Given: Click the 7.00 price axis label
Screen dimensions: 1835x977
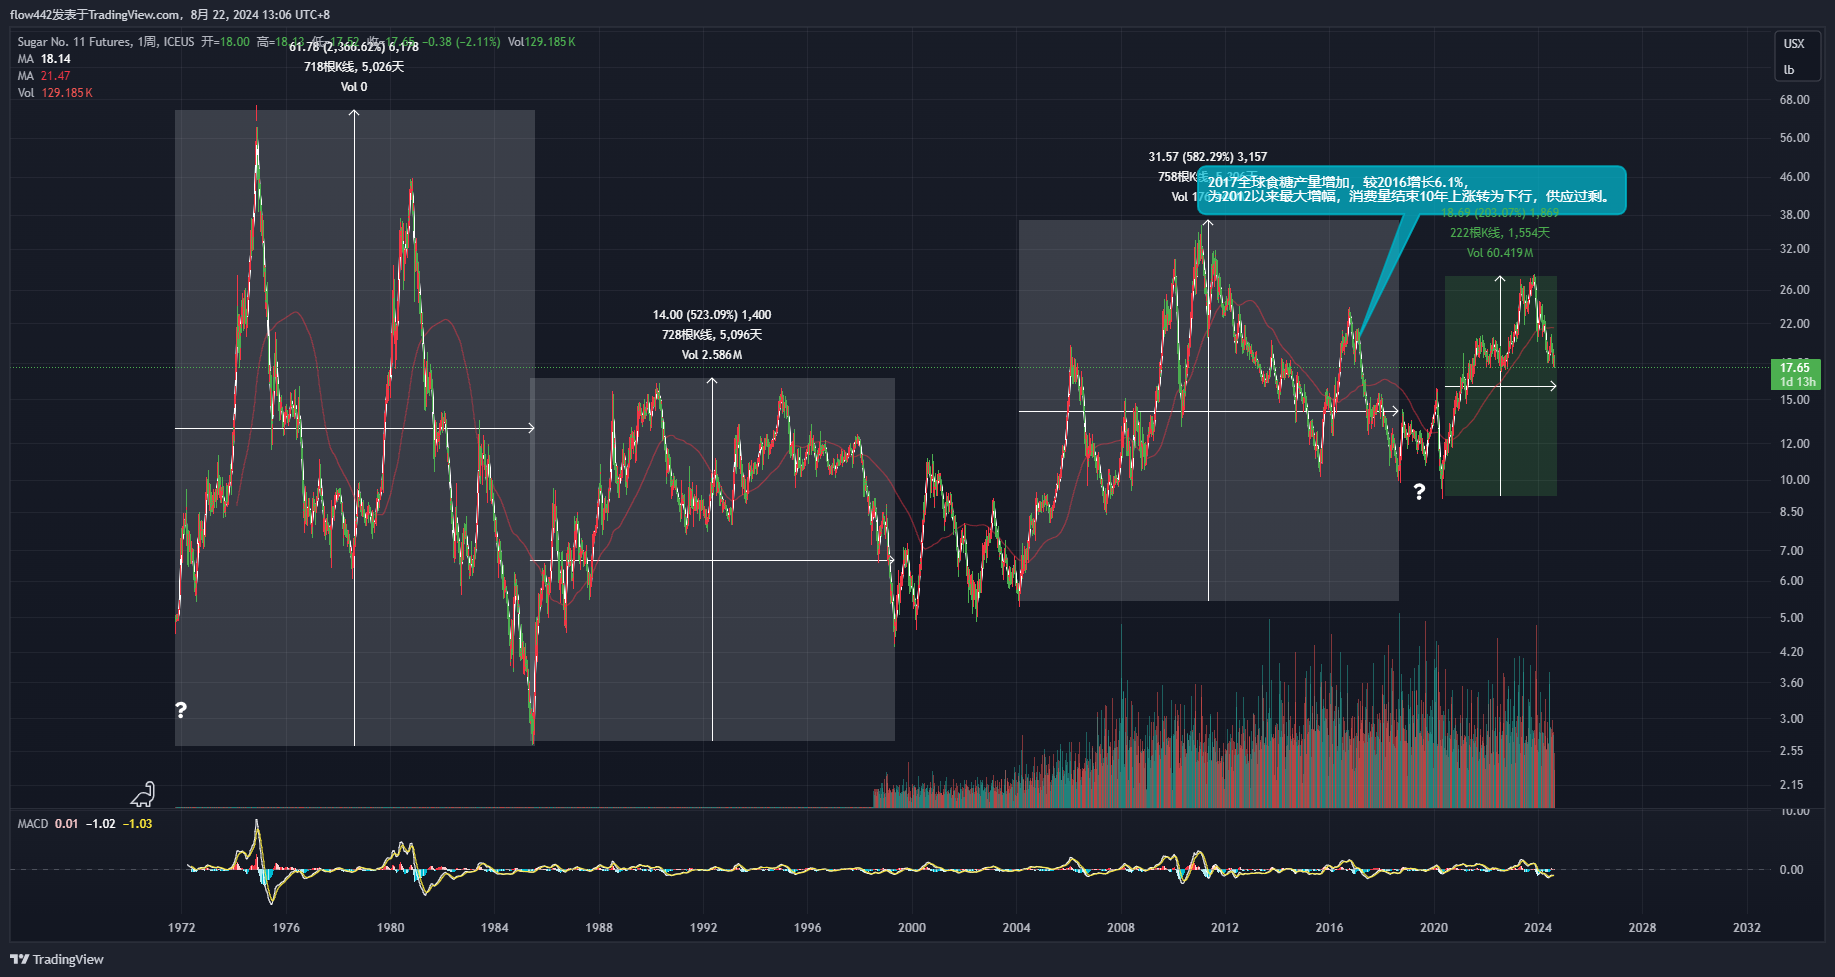Looking at the screenshot, I should [1791, 551].
